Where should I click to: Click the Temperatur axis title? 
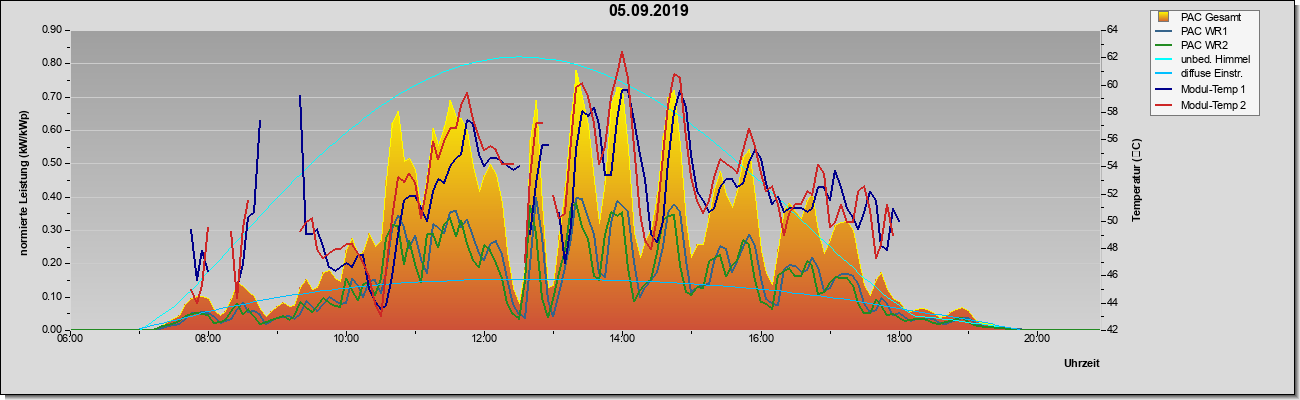pos(1136,180)
